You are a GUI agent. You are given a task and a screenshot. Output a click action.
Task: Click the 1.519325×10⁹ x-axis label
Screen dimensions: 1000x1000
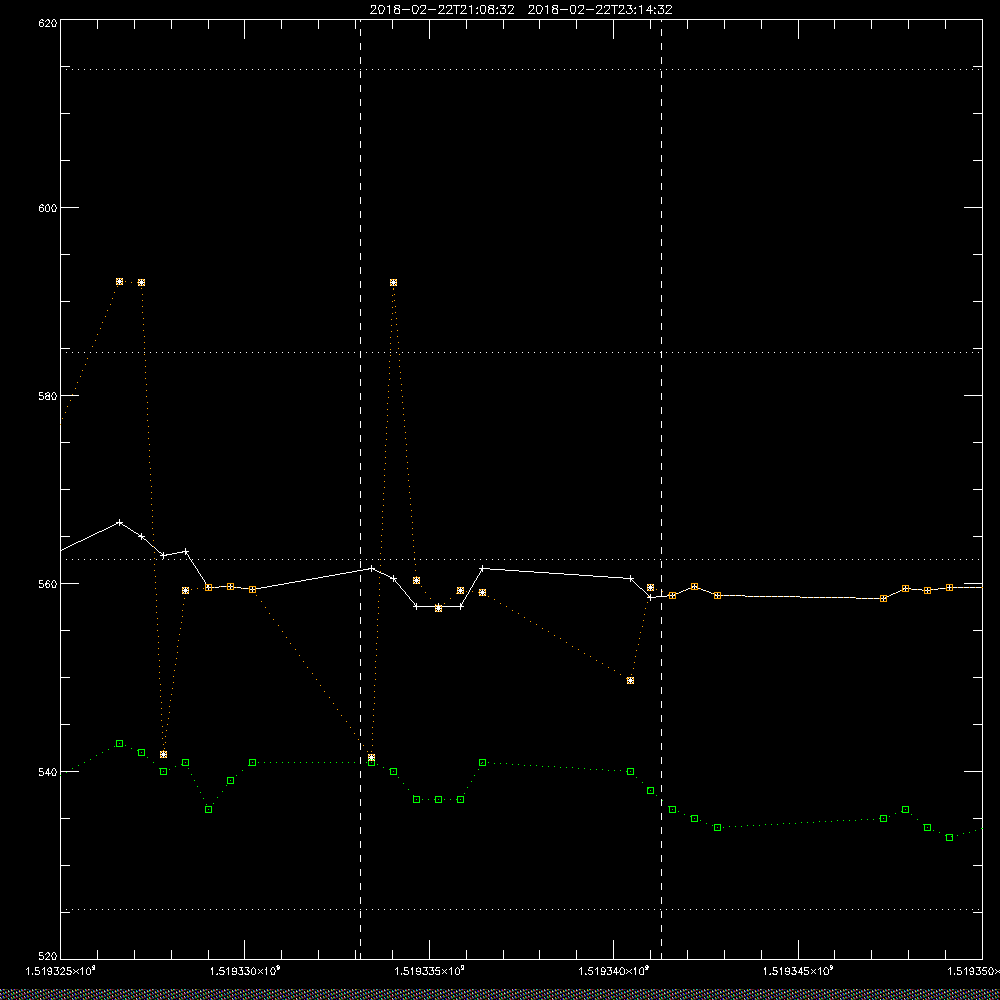click(61, 971)
